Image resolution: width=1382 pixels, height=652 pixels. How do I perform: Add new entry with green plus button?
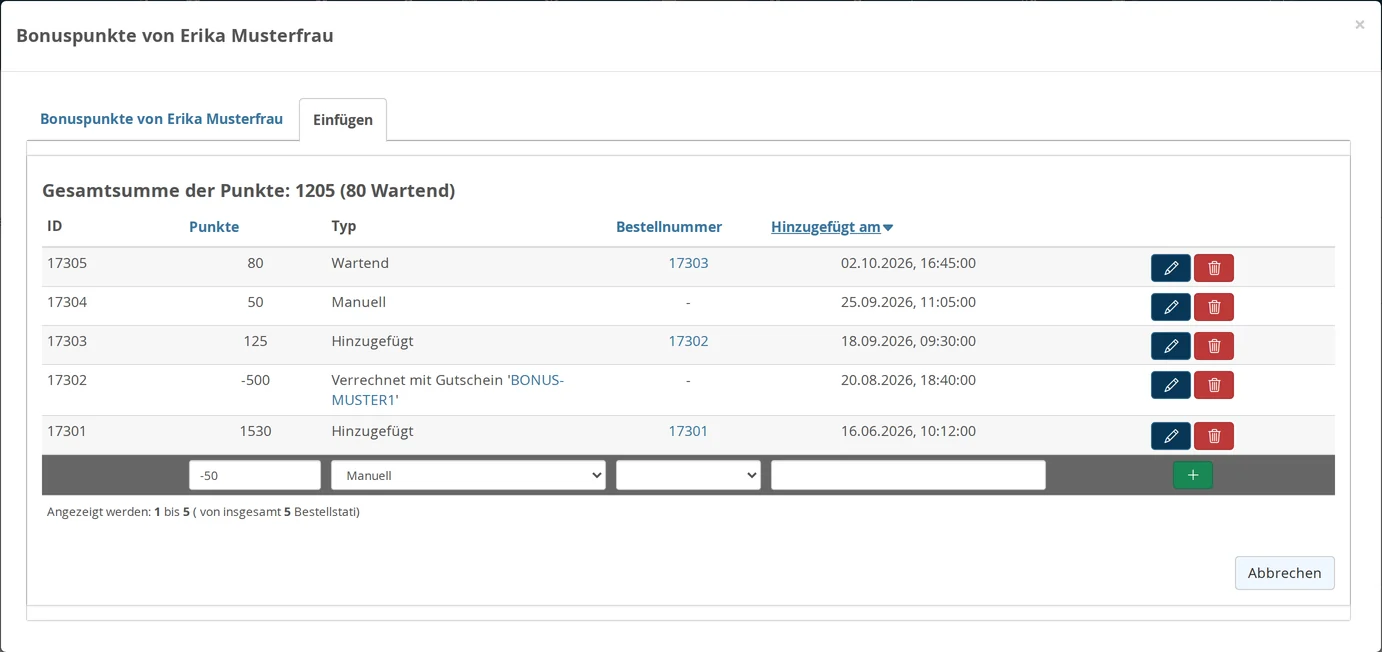pos(1193,475)
